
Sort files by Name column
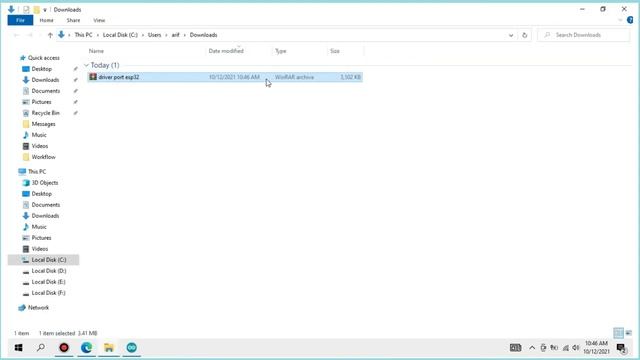click(96, 51)
